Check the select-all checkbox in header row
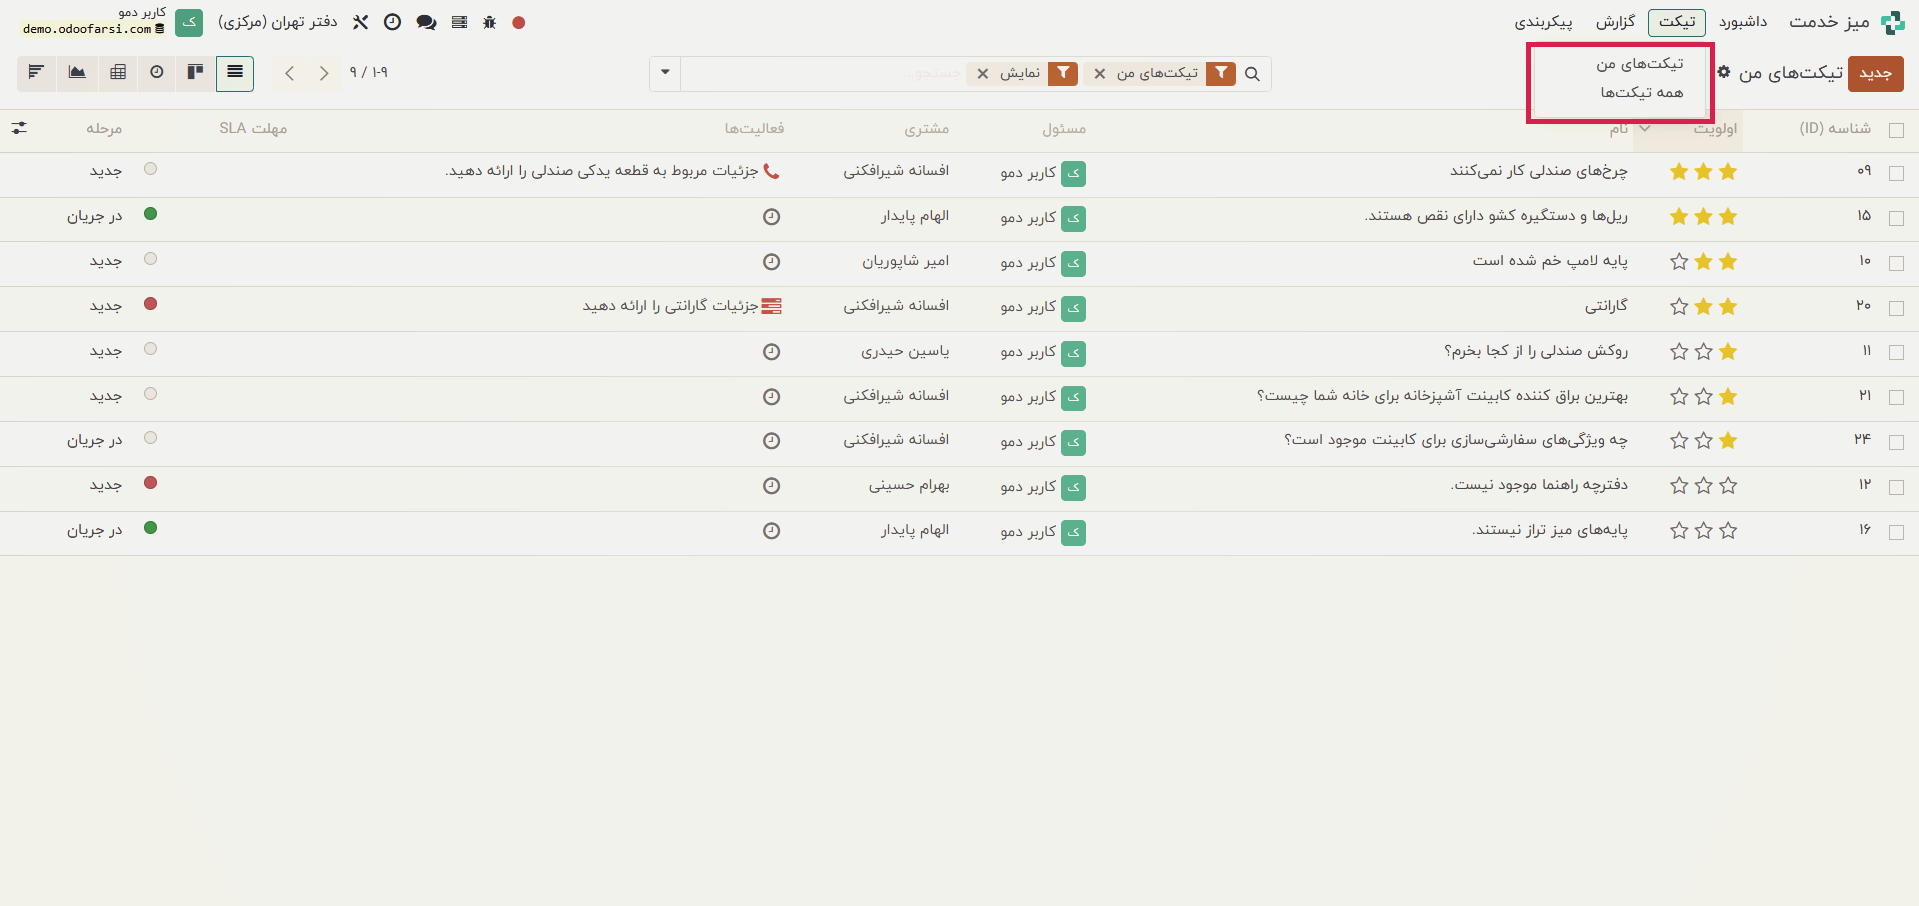This screenshot has width=1919, height=906. (1898, 130)
